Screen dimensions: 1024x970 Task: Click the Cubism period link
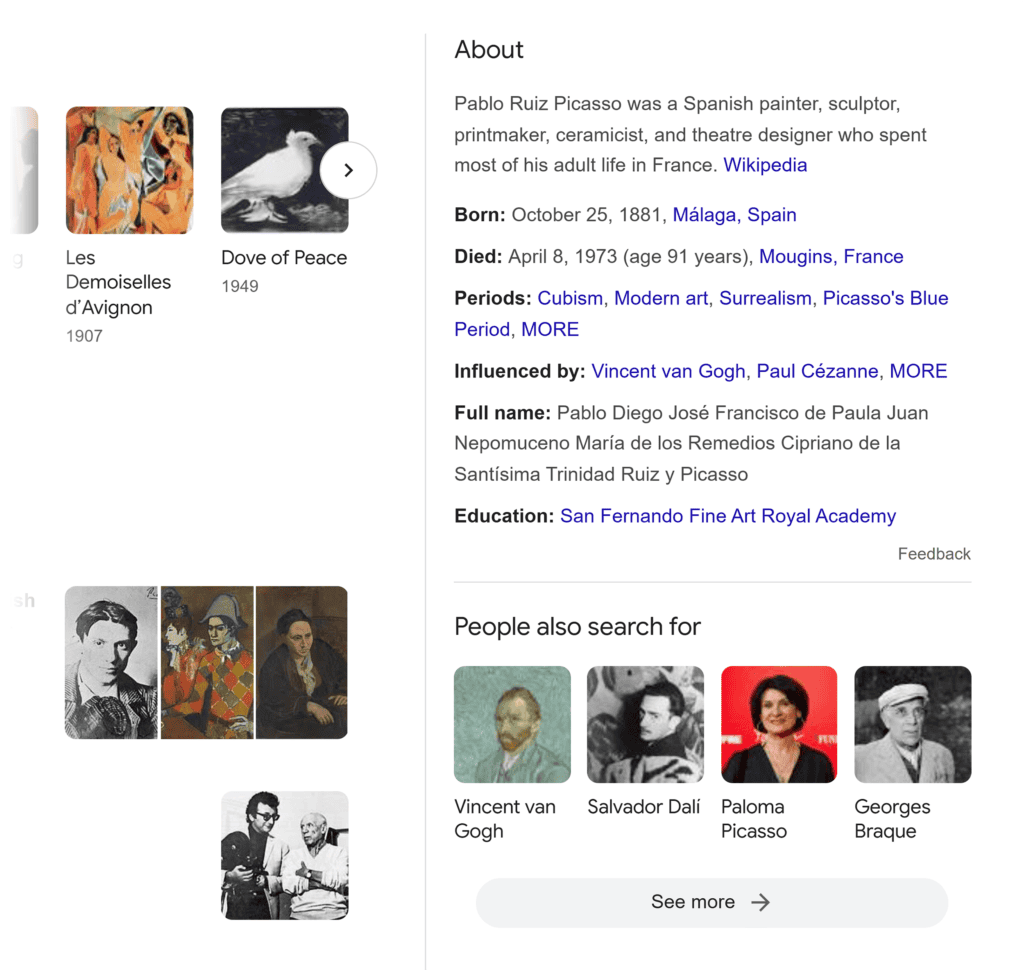point(570,298)
